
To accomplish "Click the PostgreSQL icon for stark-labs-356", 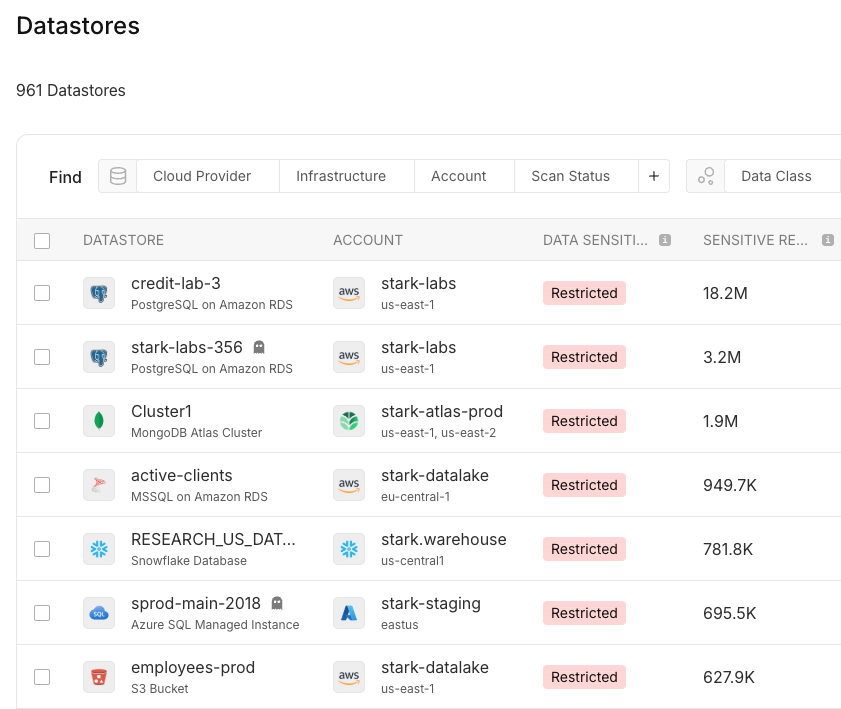I will pos(99,357).
